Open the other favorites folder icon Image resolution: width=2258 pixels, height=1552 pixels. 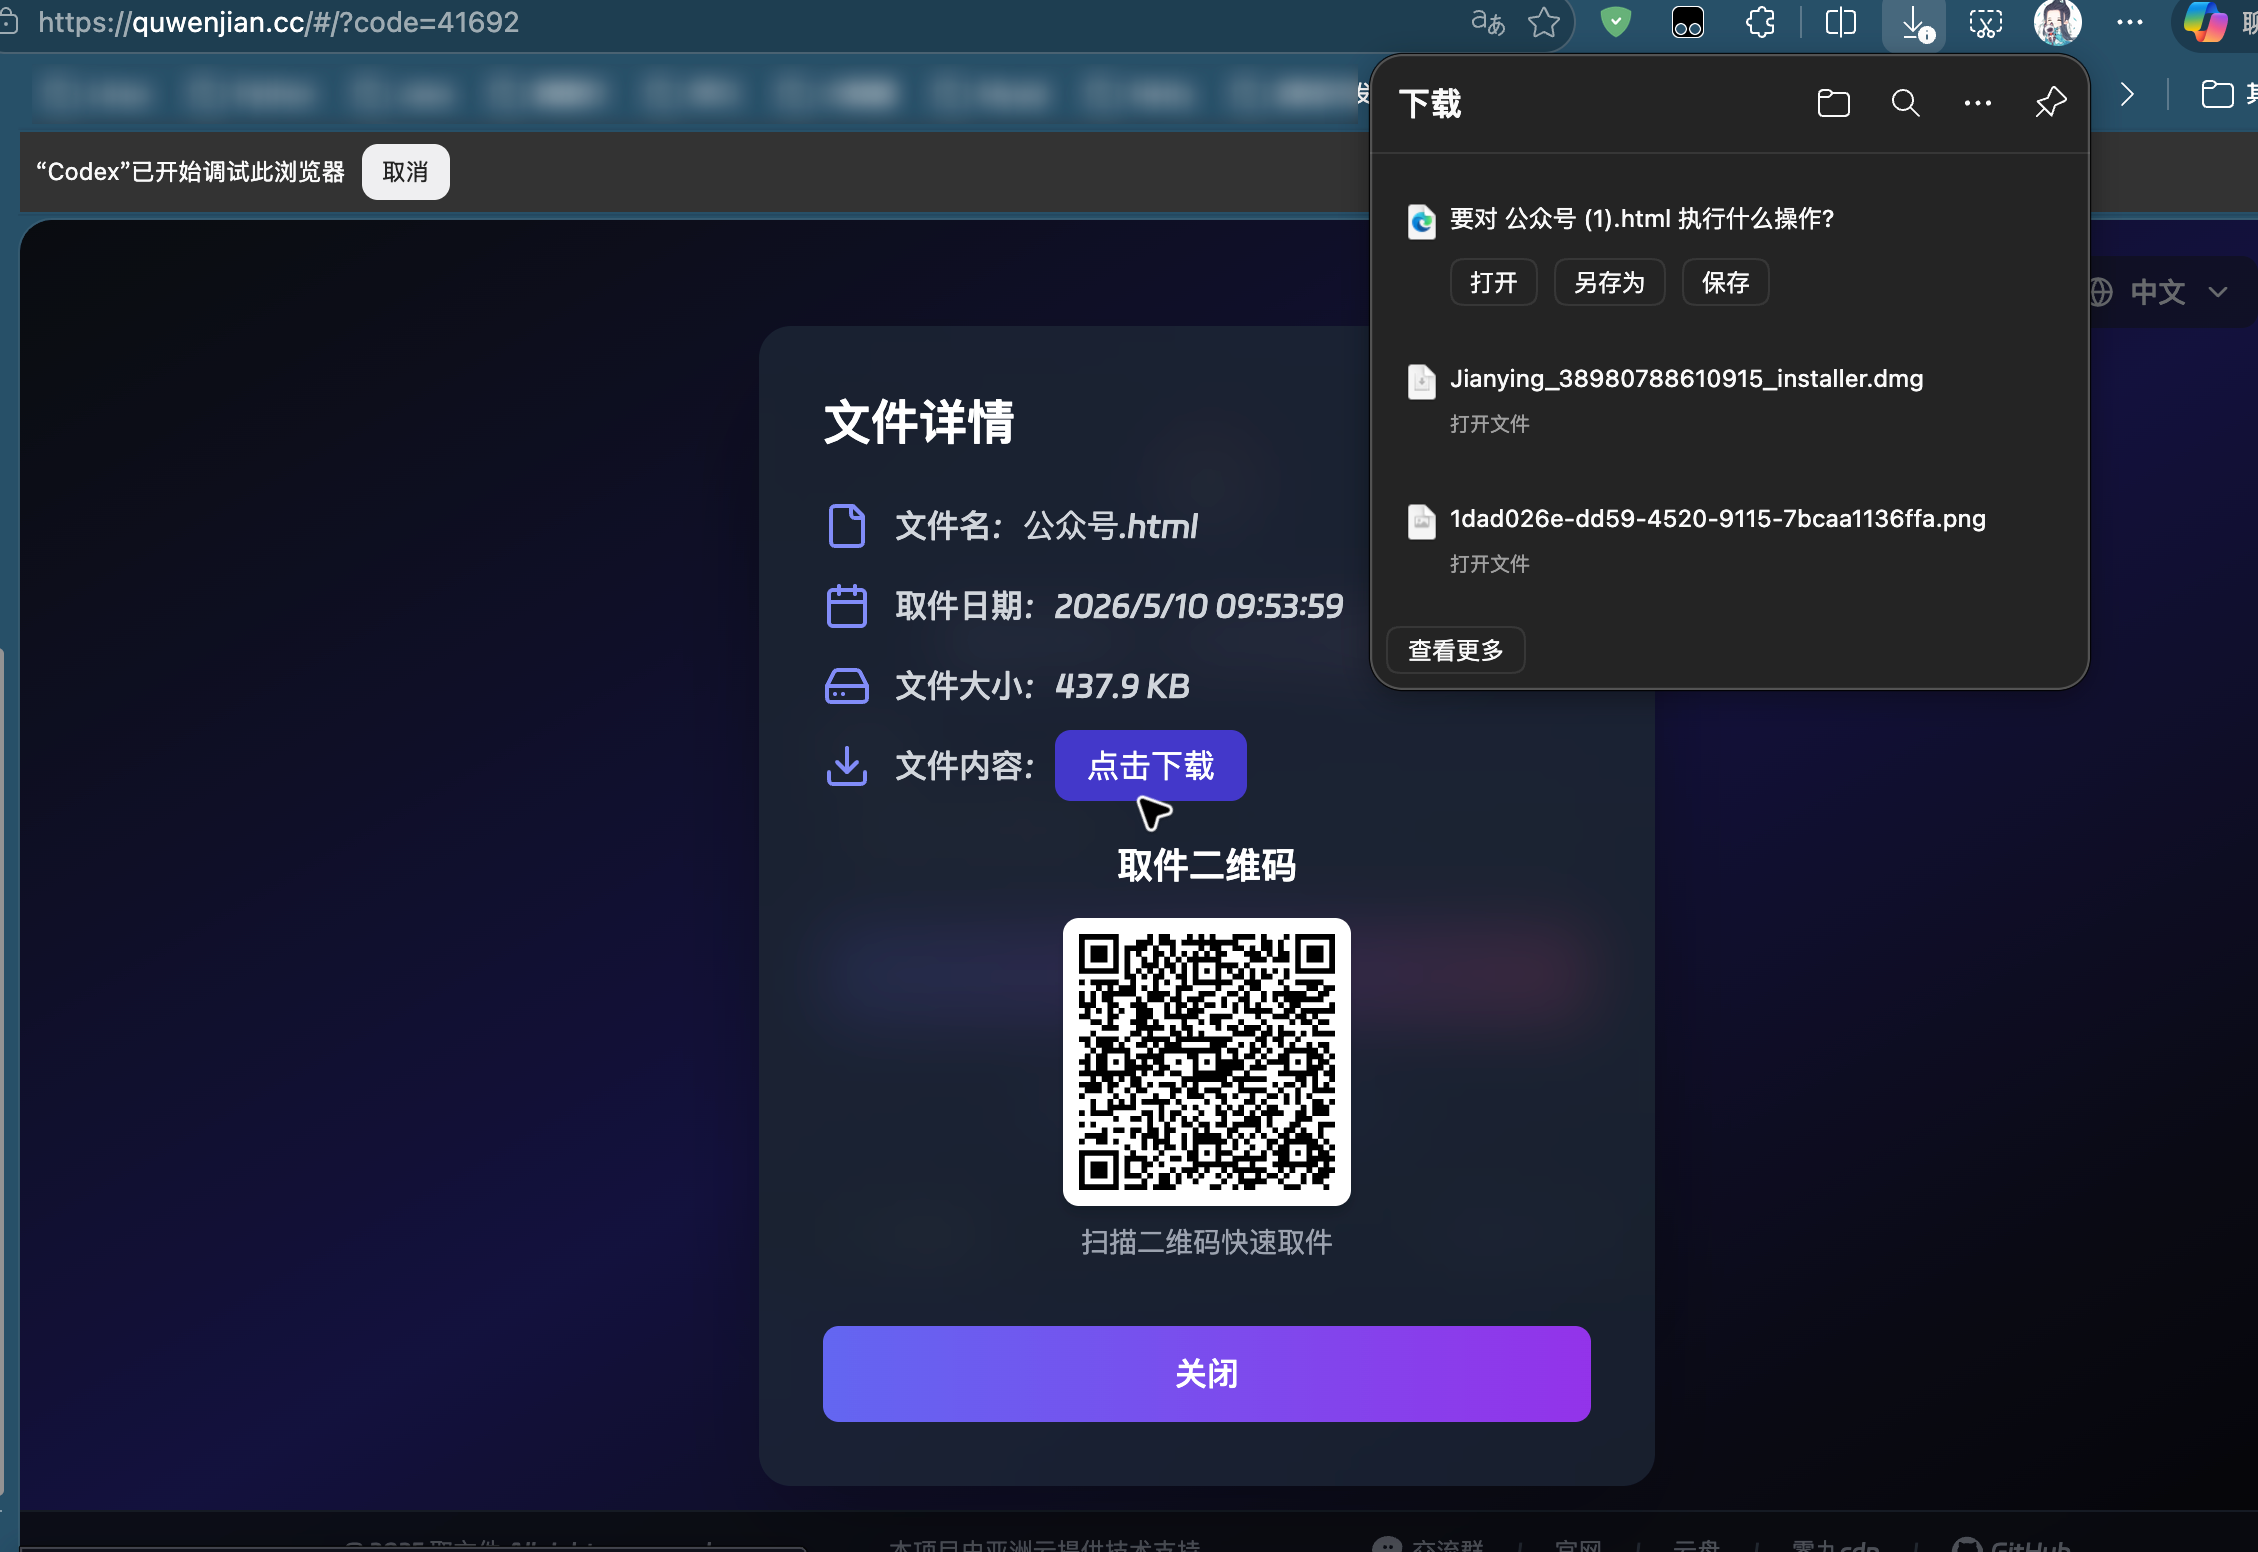(2217, 95)
